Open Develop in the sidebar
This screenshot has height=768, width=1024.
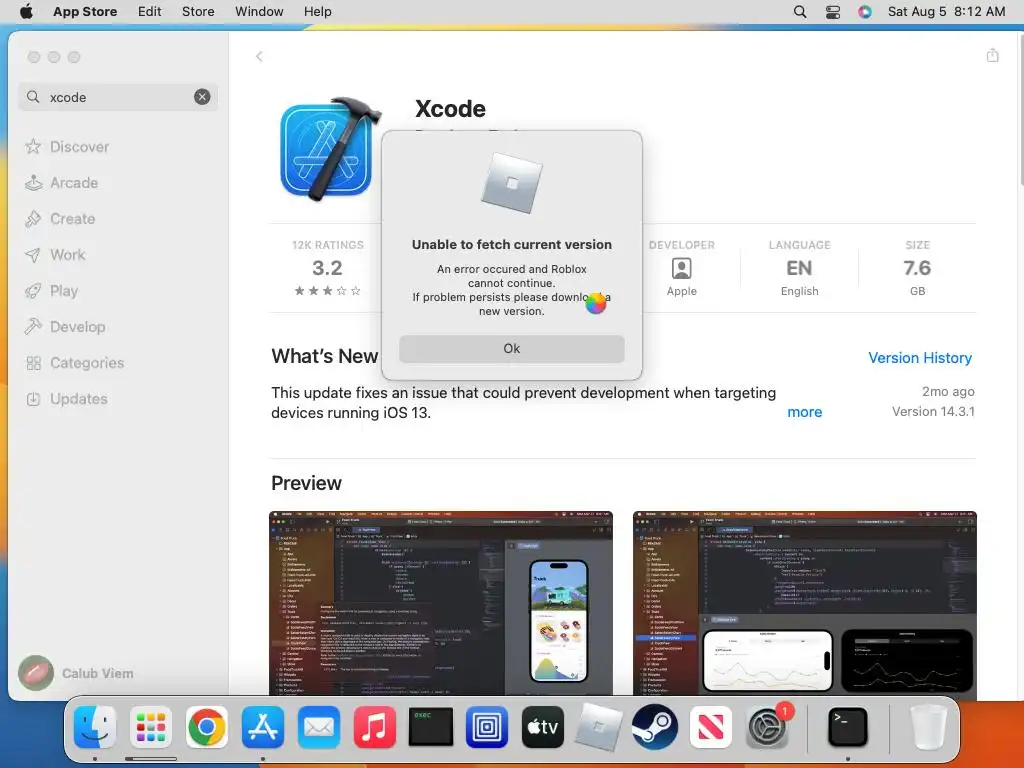pos(65,327)
